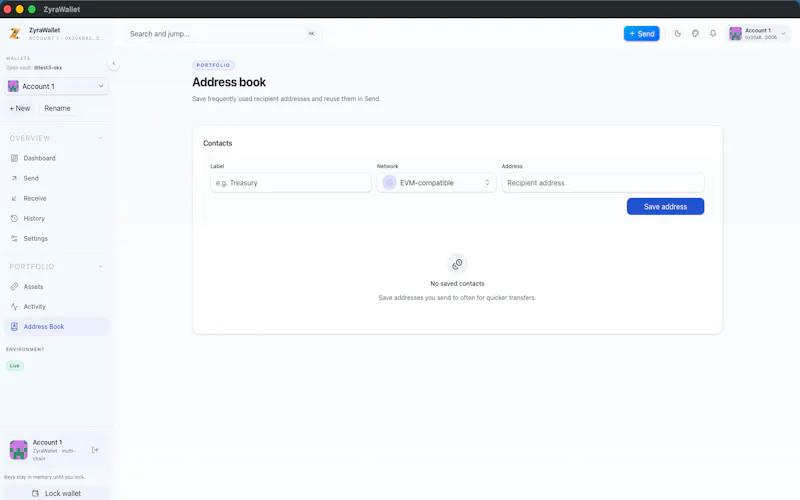
Task: Open Settings in sidebar
Action: [57, 238]
